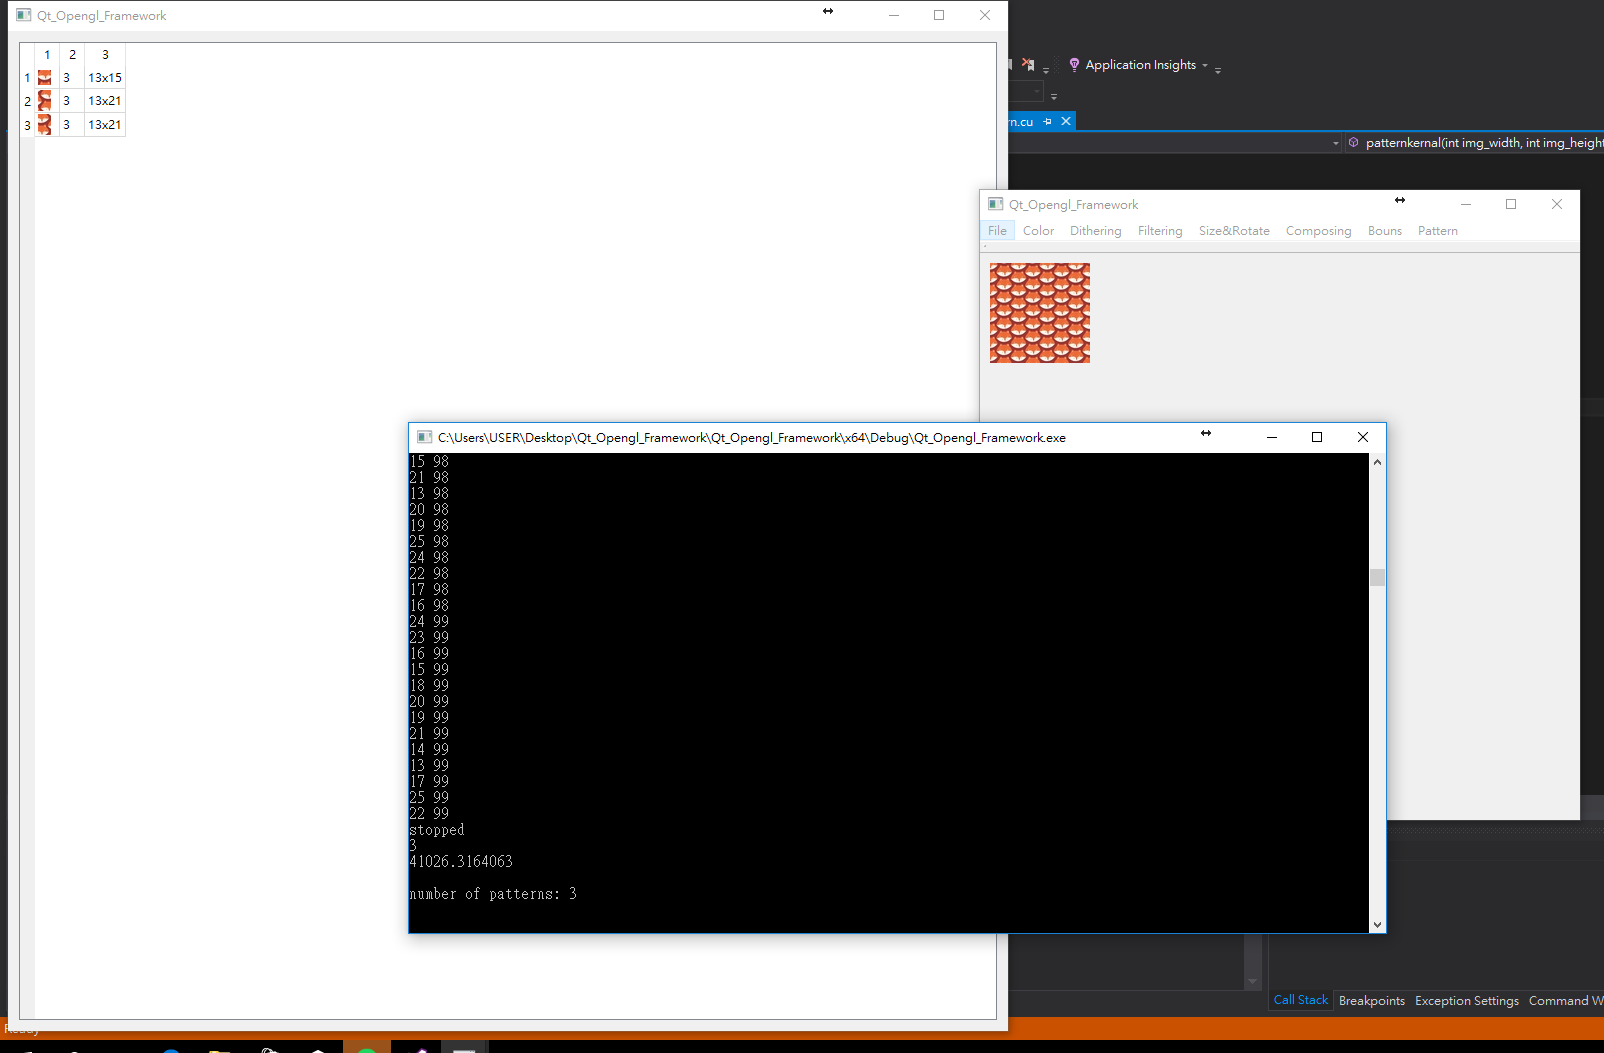Screen dimensions: 1604x1053
Task: Open Application Insights in Visual Studio
Action: coord(1140,65)
